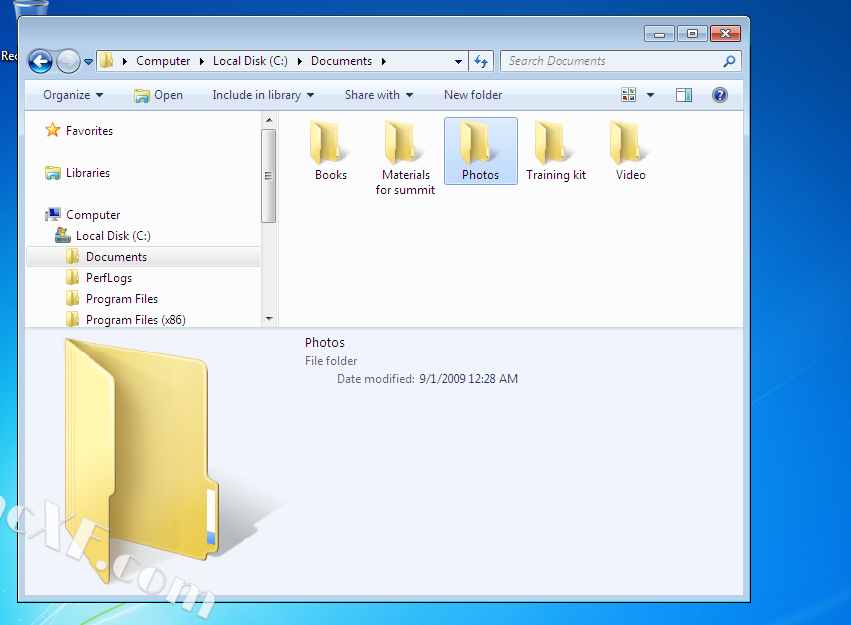Viewport: 851px width, 625px height.
Task: Click the PerfLogs folder icon in tree
Action: pyautogui.click(x=72, y=277)
